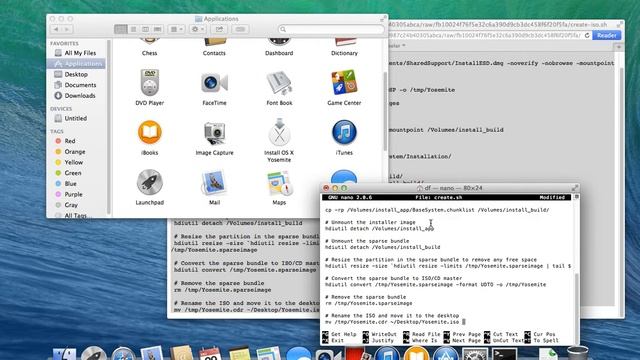Open Desktop from Finder sidebar
Viewport: 640px width, 360px height.
[x=76, y=74]
